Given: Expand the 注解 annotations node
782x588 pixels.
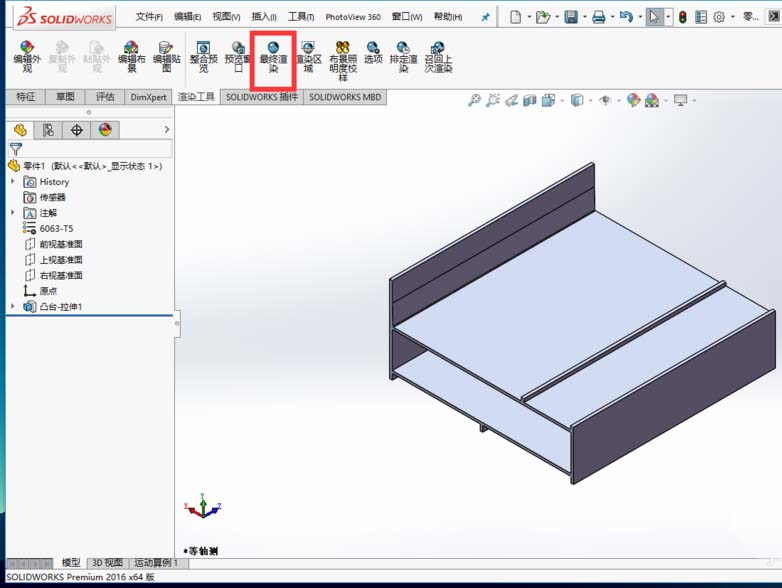Looking at the screenshot, I should (13, 213).
